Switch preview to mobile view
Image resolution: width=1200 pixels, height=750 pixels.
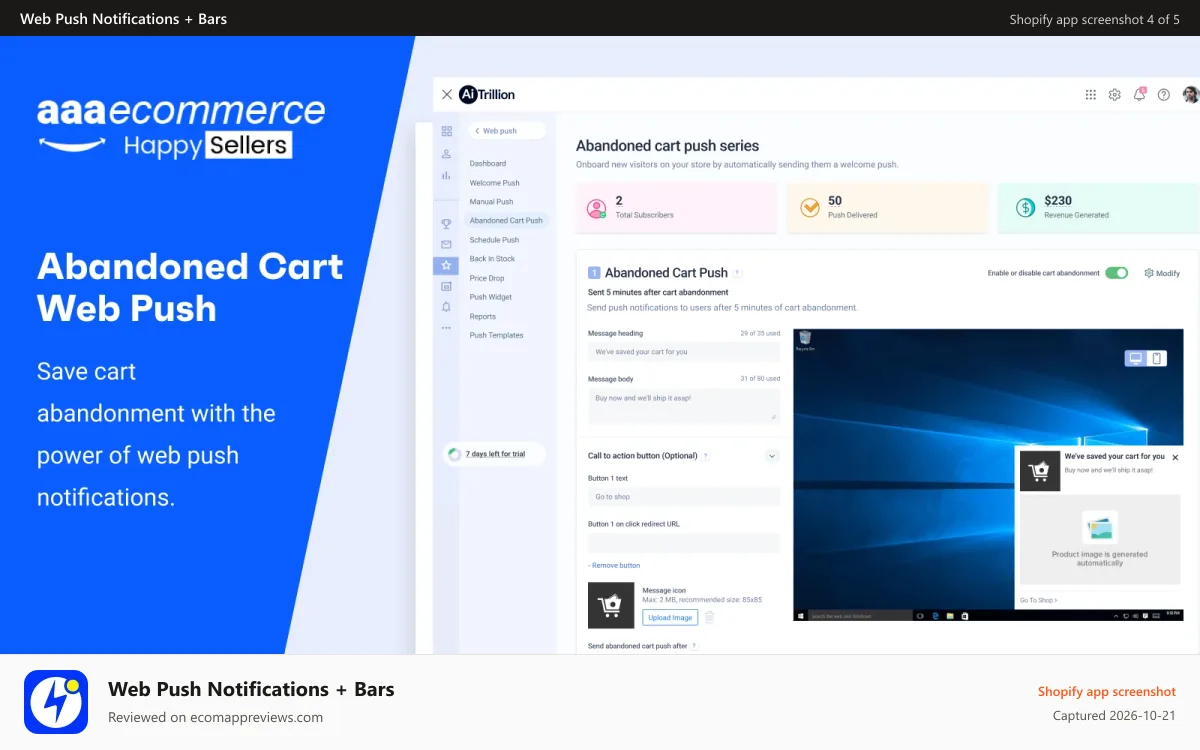tap(1157, 358)
